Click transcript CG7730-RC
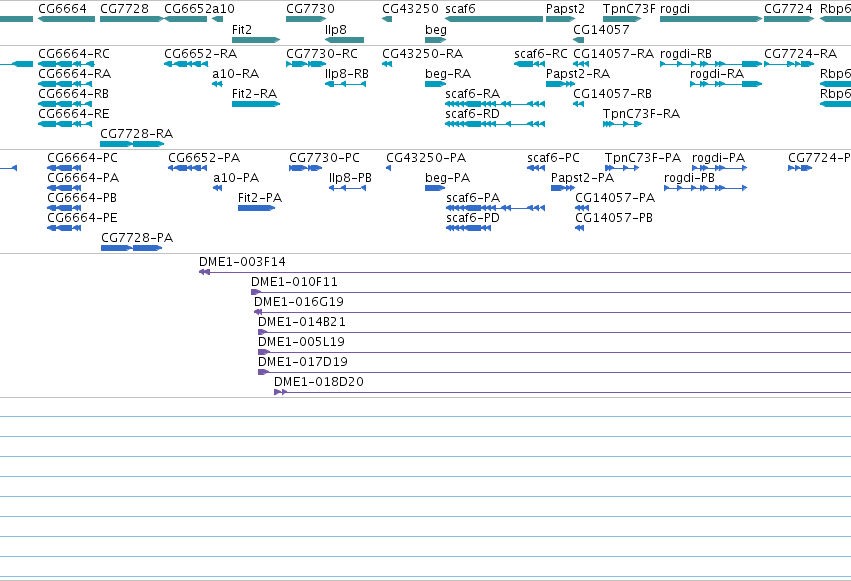Image resolution: width=851 pixels, height=581 pixels. tap(306, 64)
